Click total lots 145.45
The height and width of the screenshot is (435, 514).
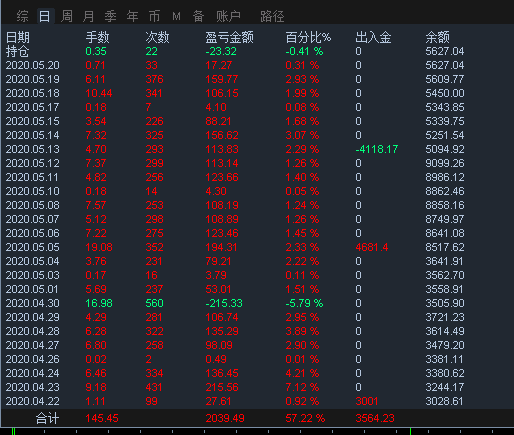click(102, 418)
